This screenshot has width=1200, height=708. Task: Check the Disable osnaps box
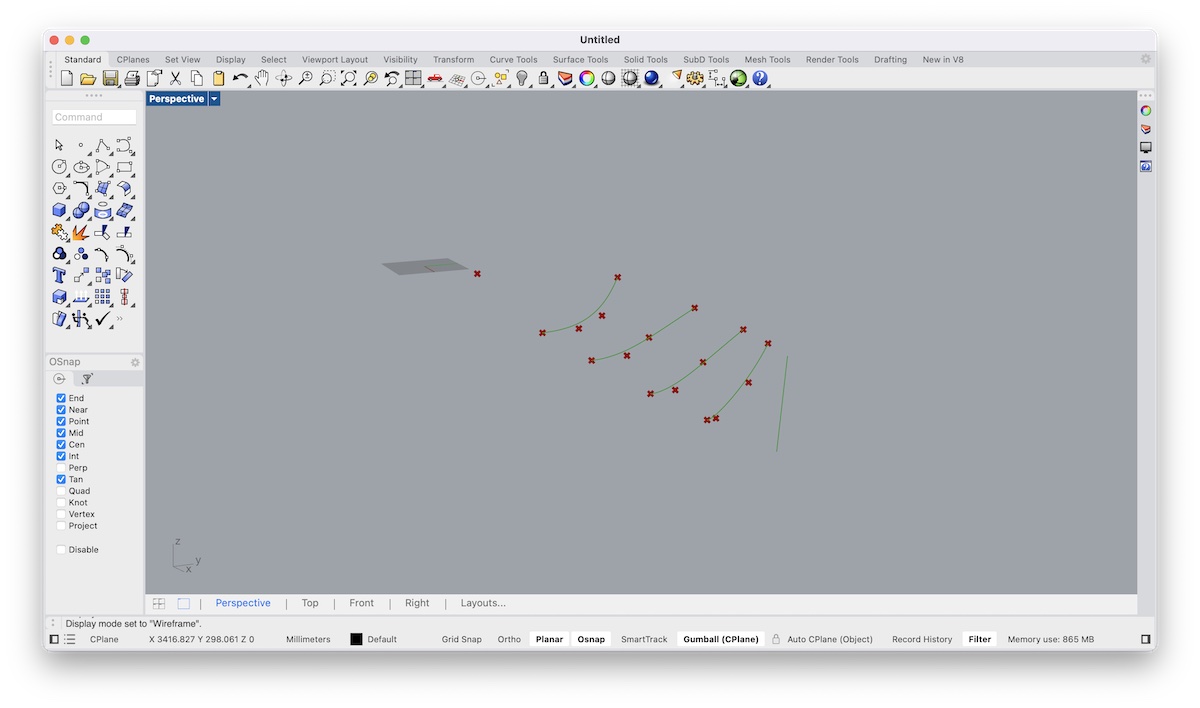pos(61,550)
